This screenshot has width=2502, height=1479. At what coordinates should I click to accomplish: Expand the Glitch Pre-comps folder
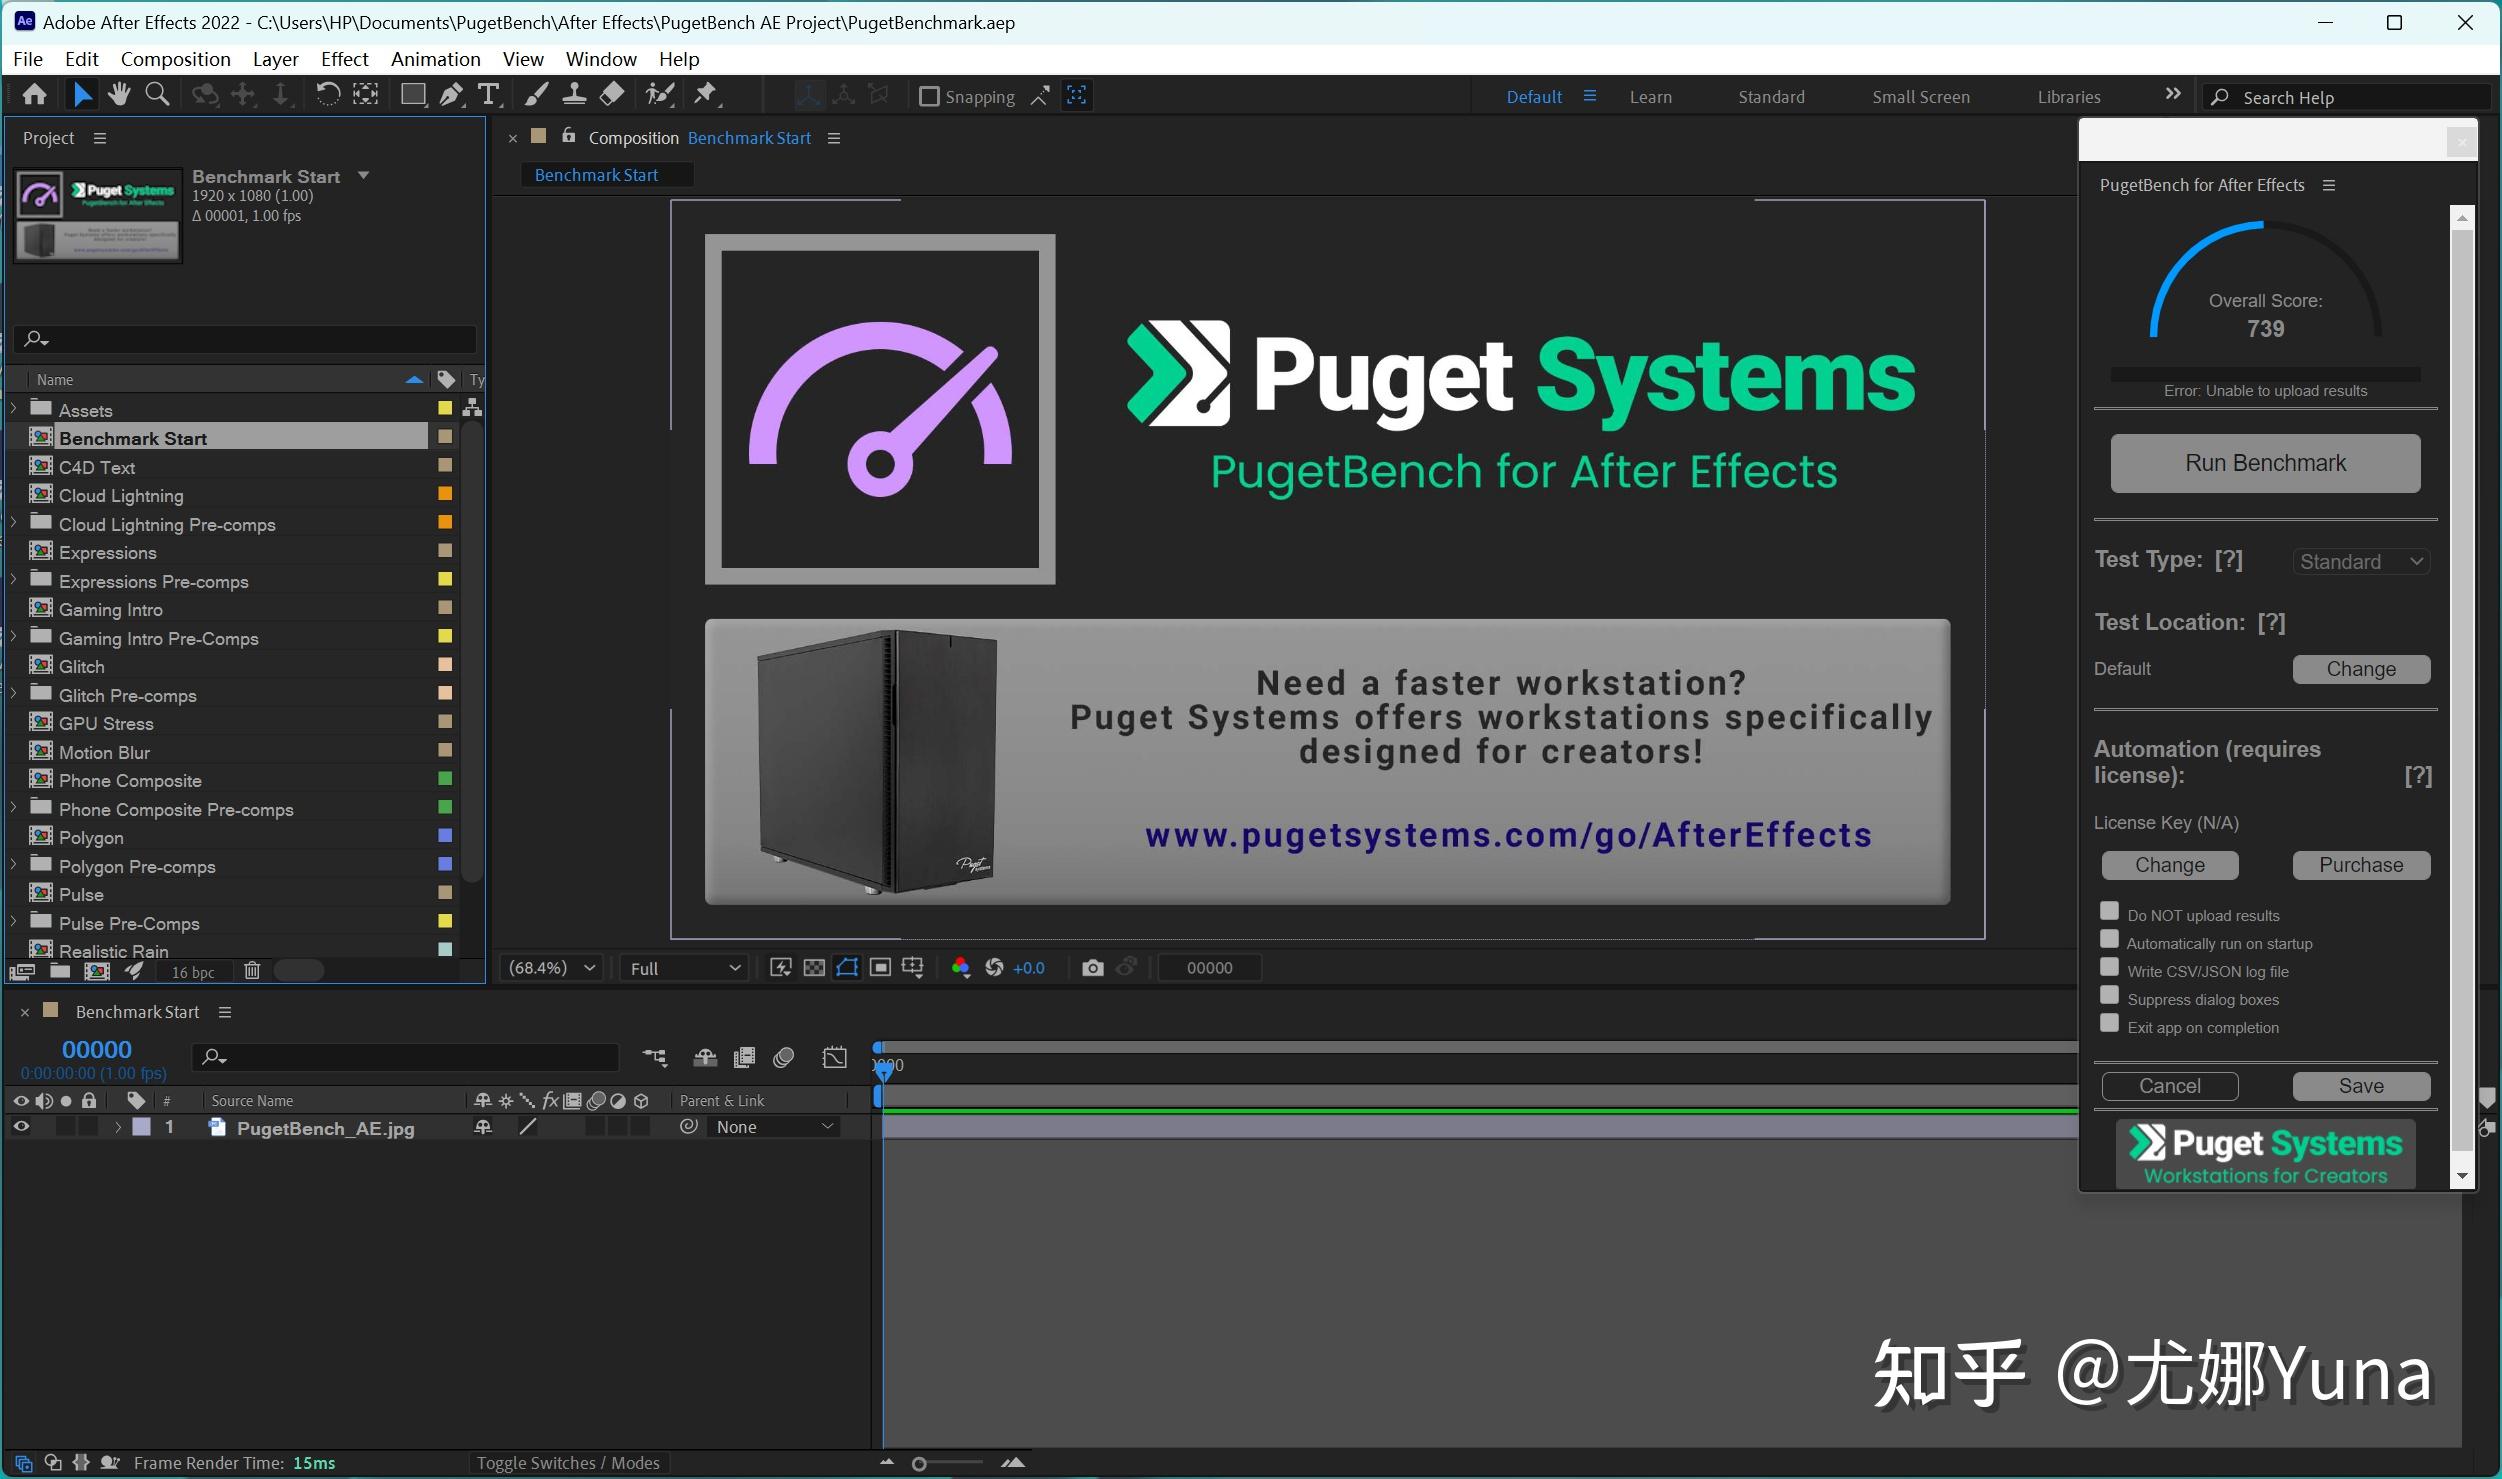[13, 693]
